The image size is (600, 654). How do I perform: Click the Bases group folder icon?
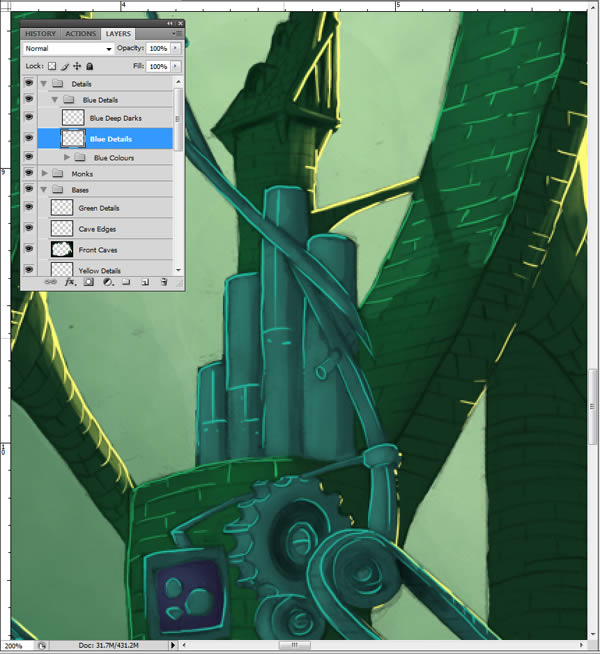(x=58, y=190)
